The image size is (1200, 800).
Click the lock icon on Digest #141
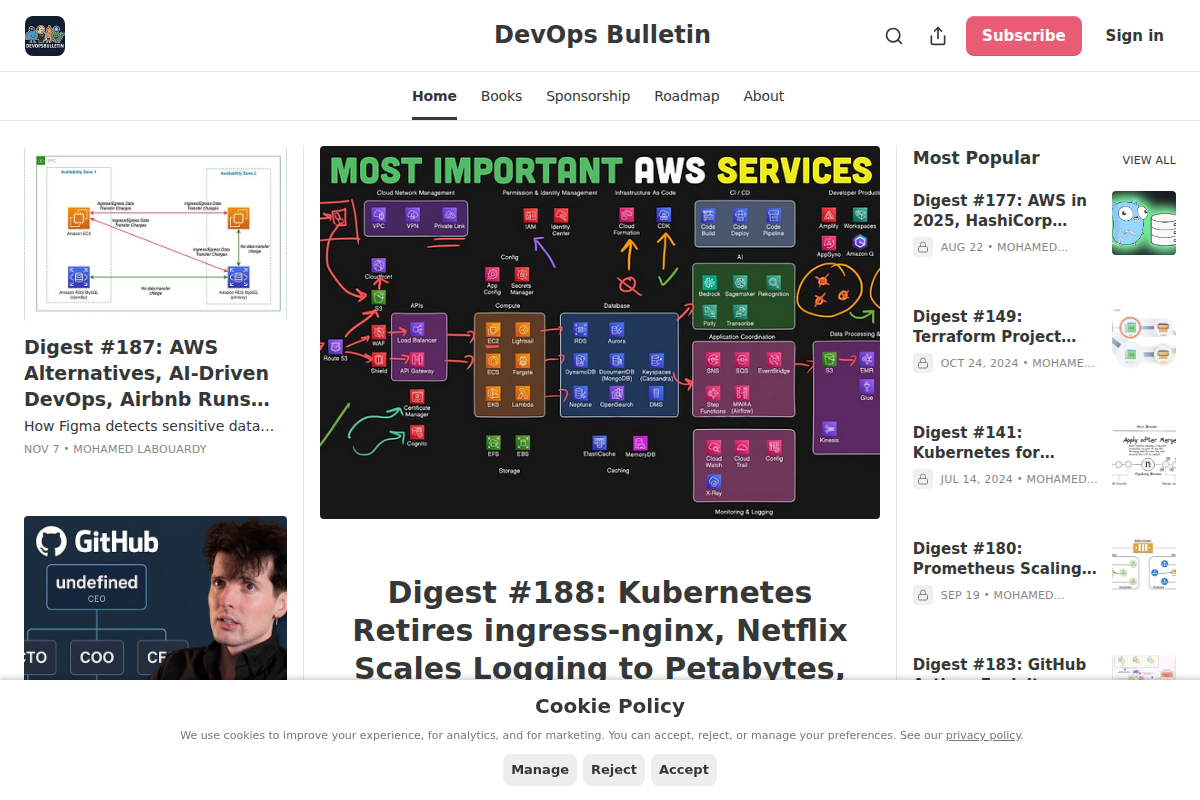tap(922, 478)
